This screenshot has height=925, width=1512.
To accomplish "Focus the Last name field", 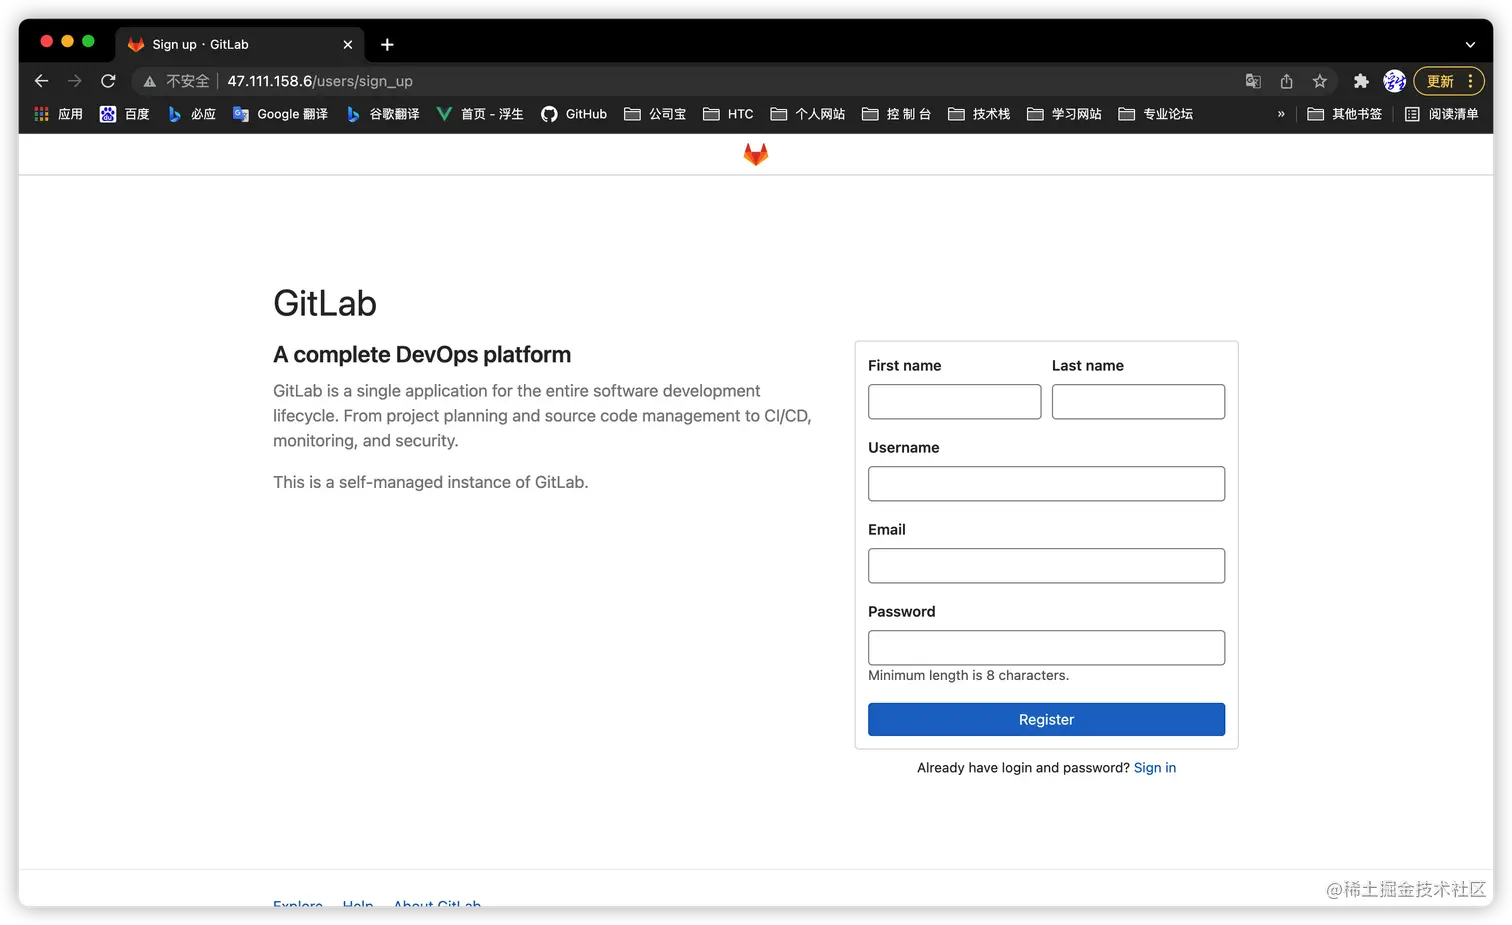I will tap(1138, 402).
